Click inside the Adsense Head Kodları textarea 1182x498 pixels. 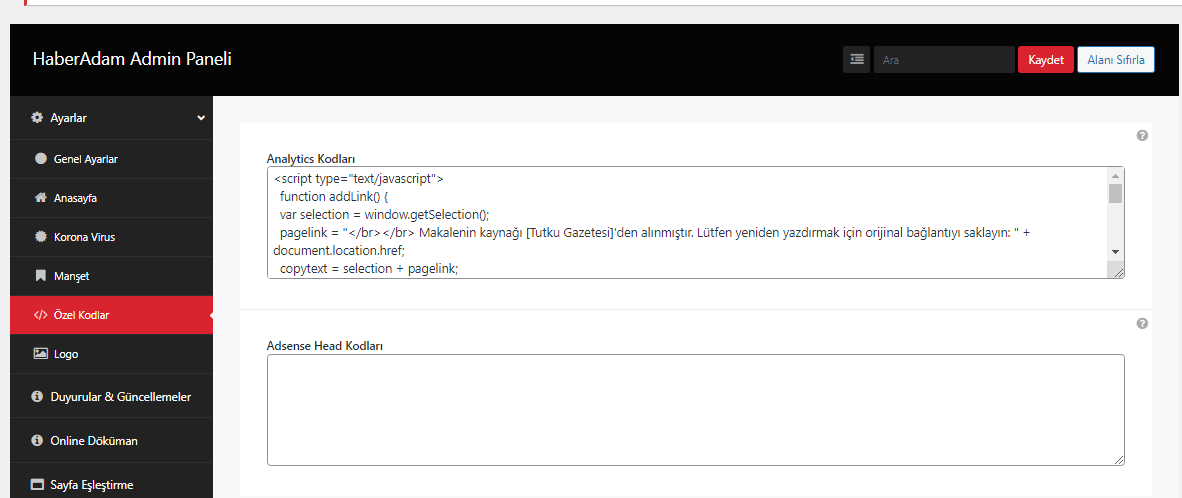[x=696, y=410]
